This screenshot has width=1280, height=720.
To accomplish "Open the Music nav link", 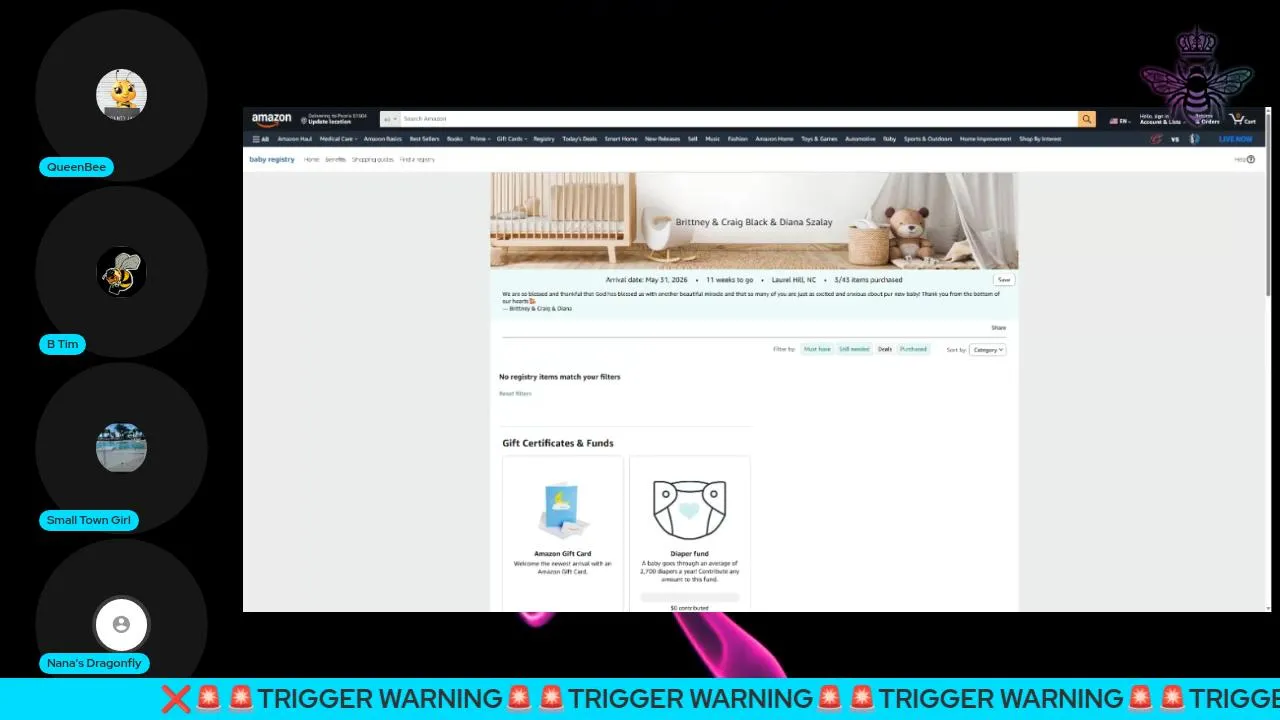I will click(712, 139).
